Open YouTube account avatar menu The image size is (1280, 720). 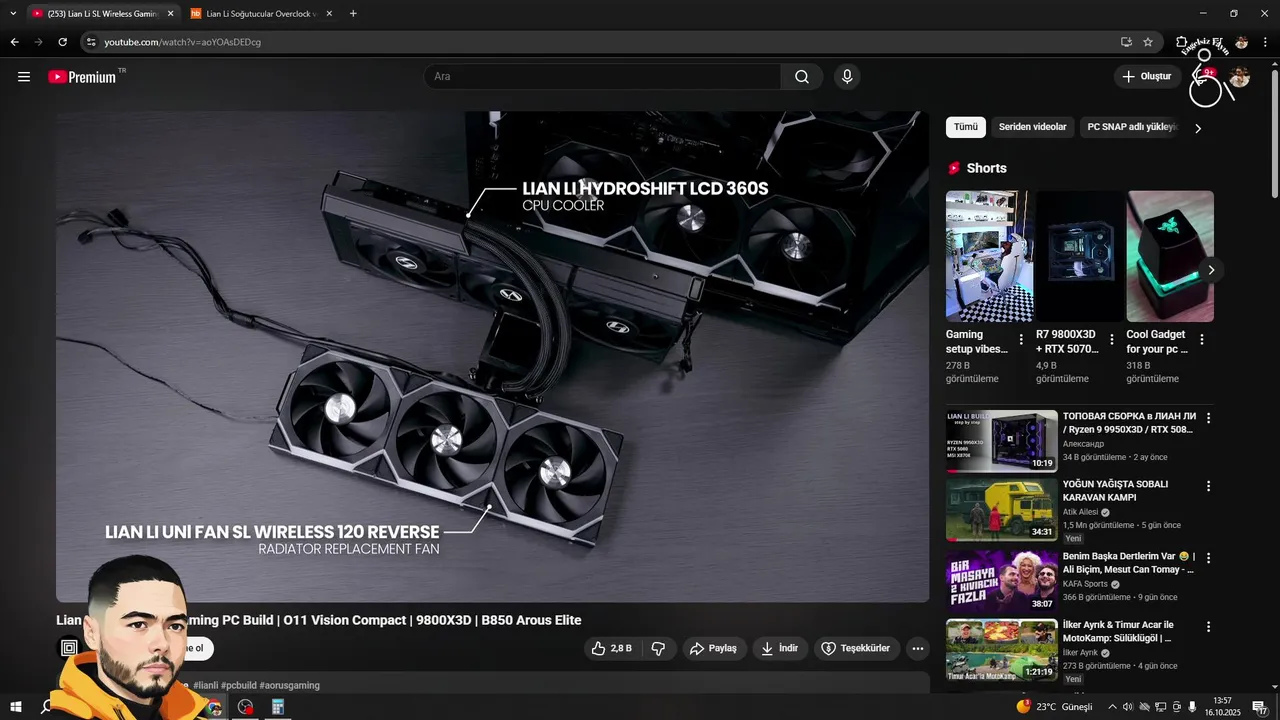(x=1240, y=77)
